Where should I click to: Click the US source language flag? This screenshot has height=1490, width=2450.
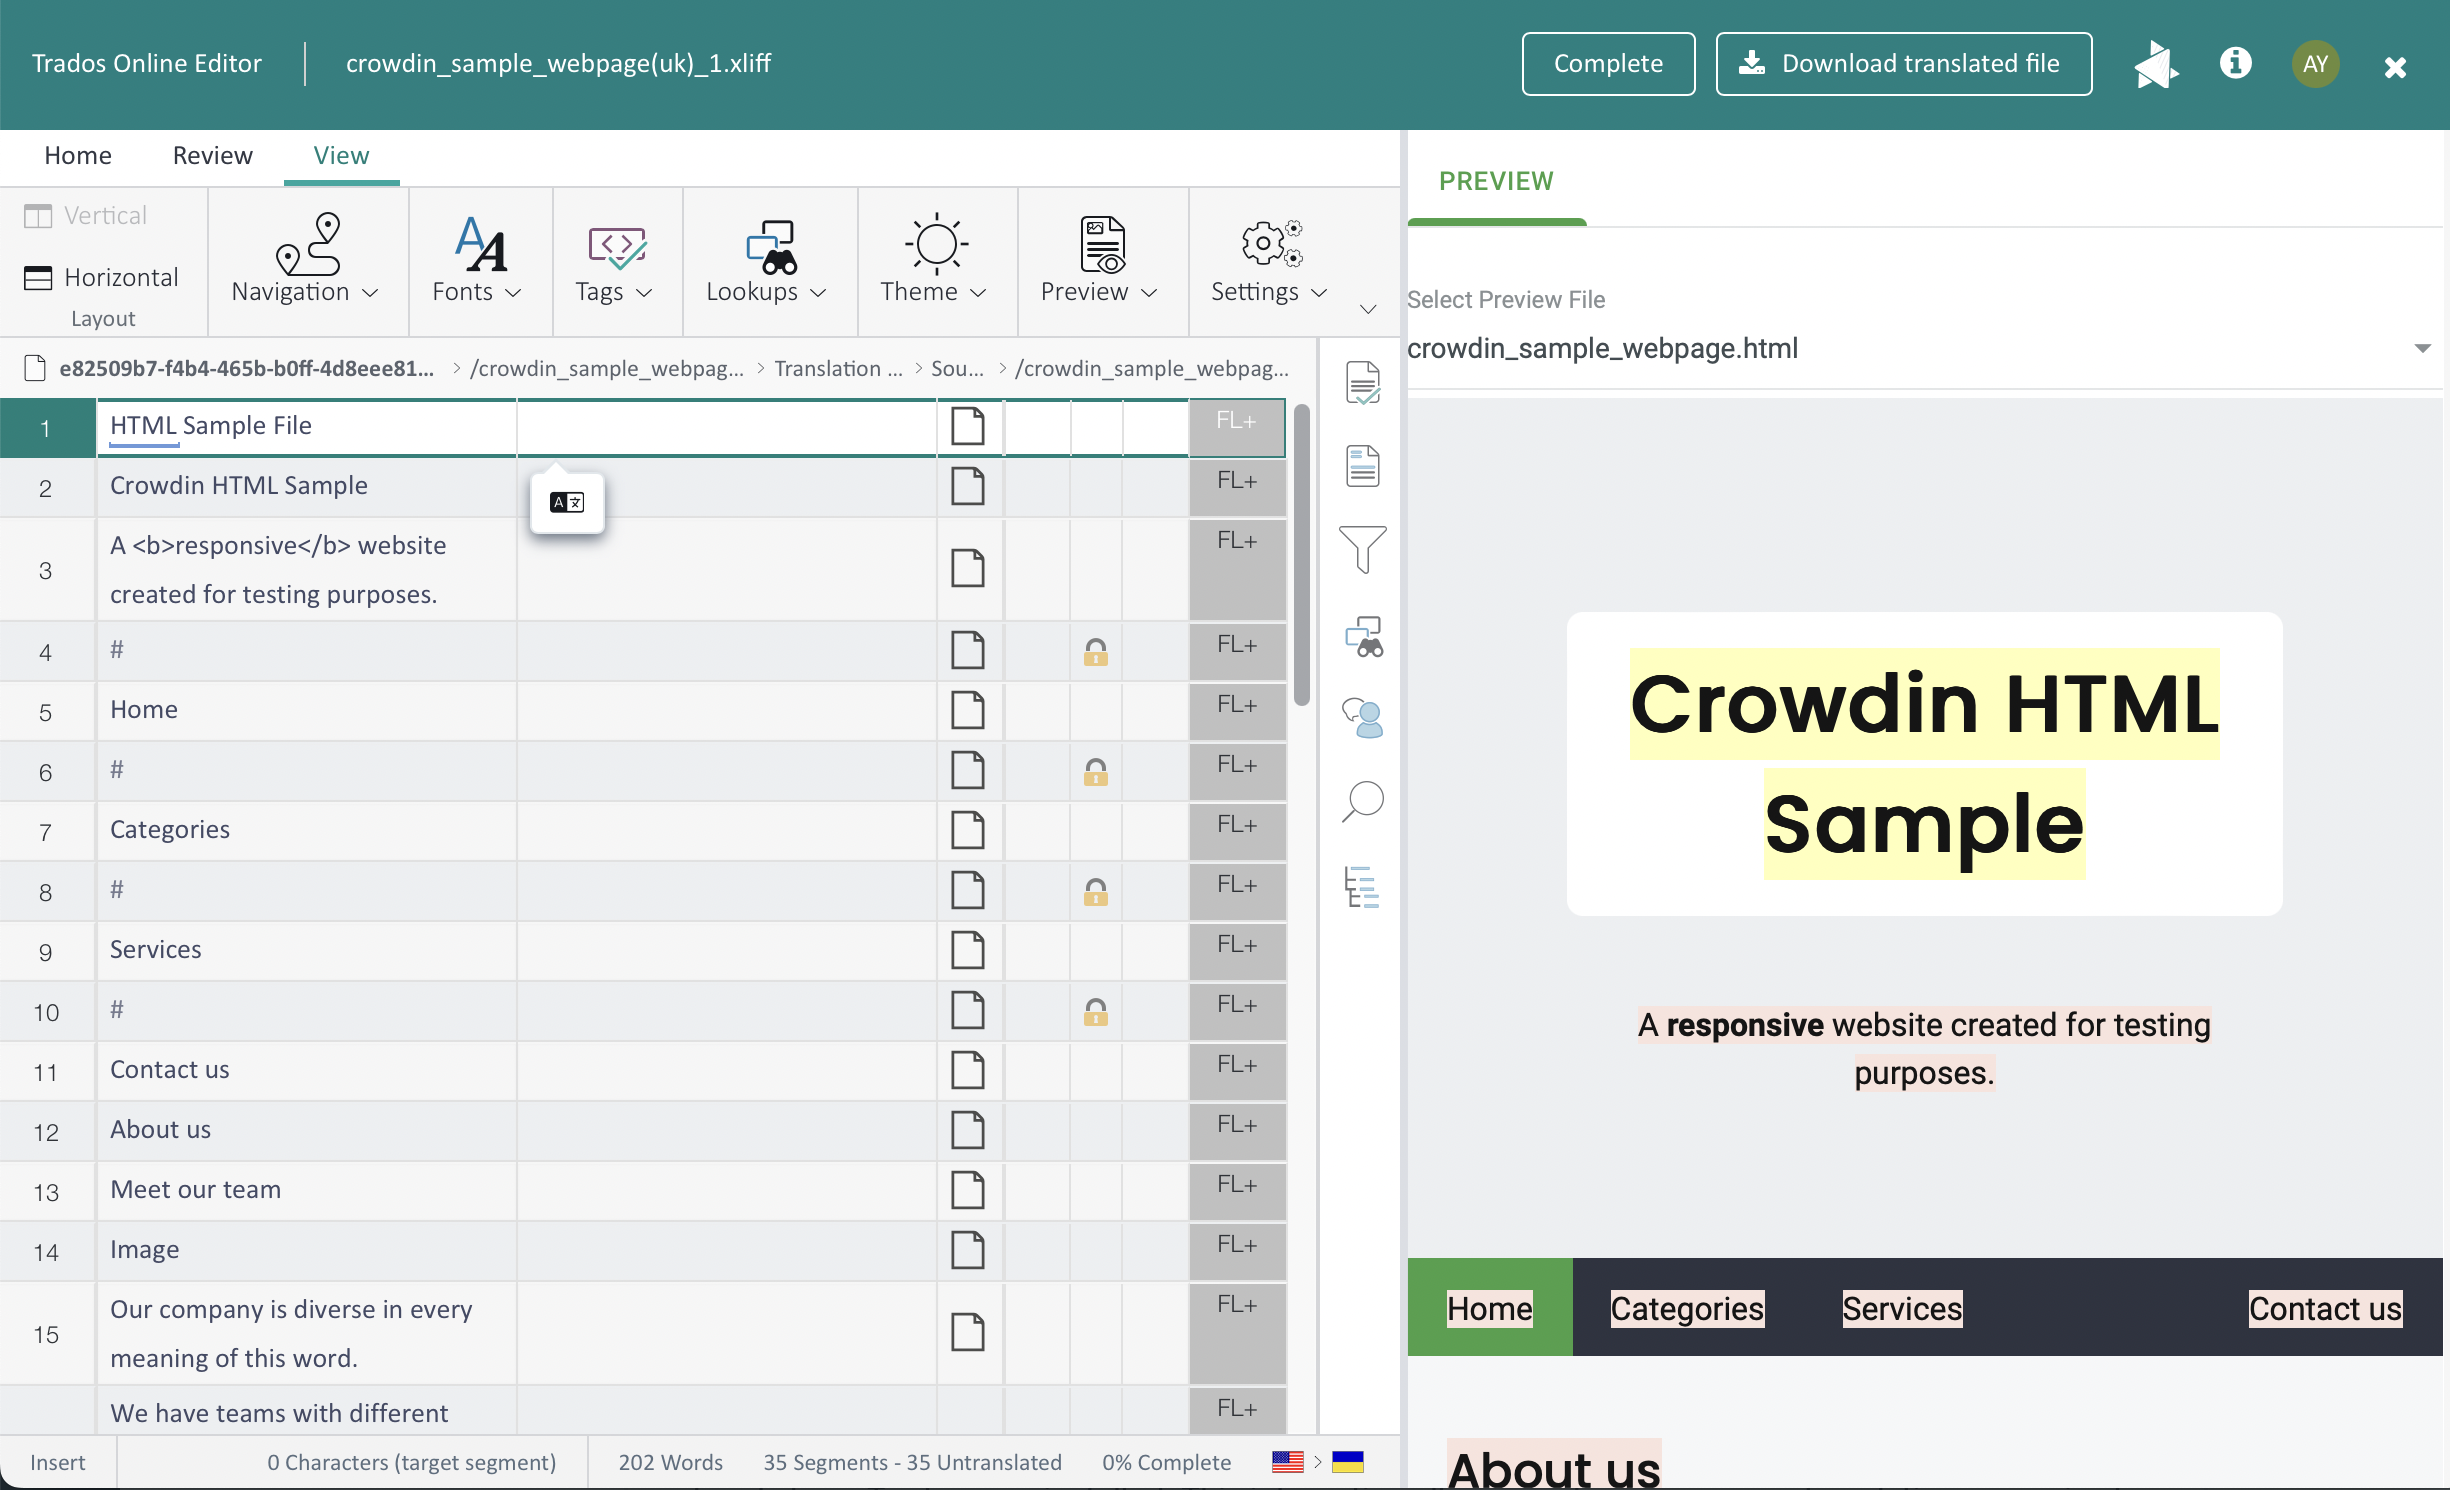(1288, 1461)
